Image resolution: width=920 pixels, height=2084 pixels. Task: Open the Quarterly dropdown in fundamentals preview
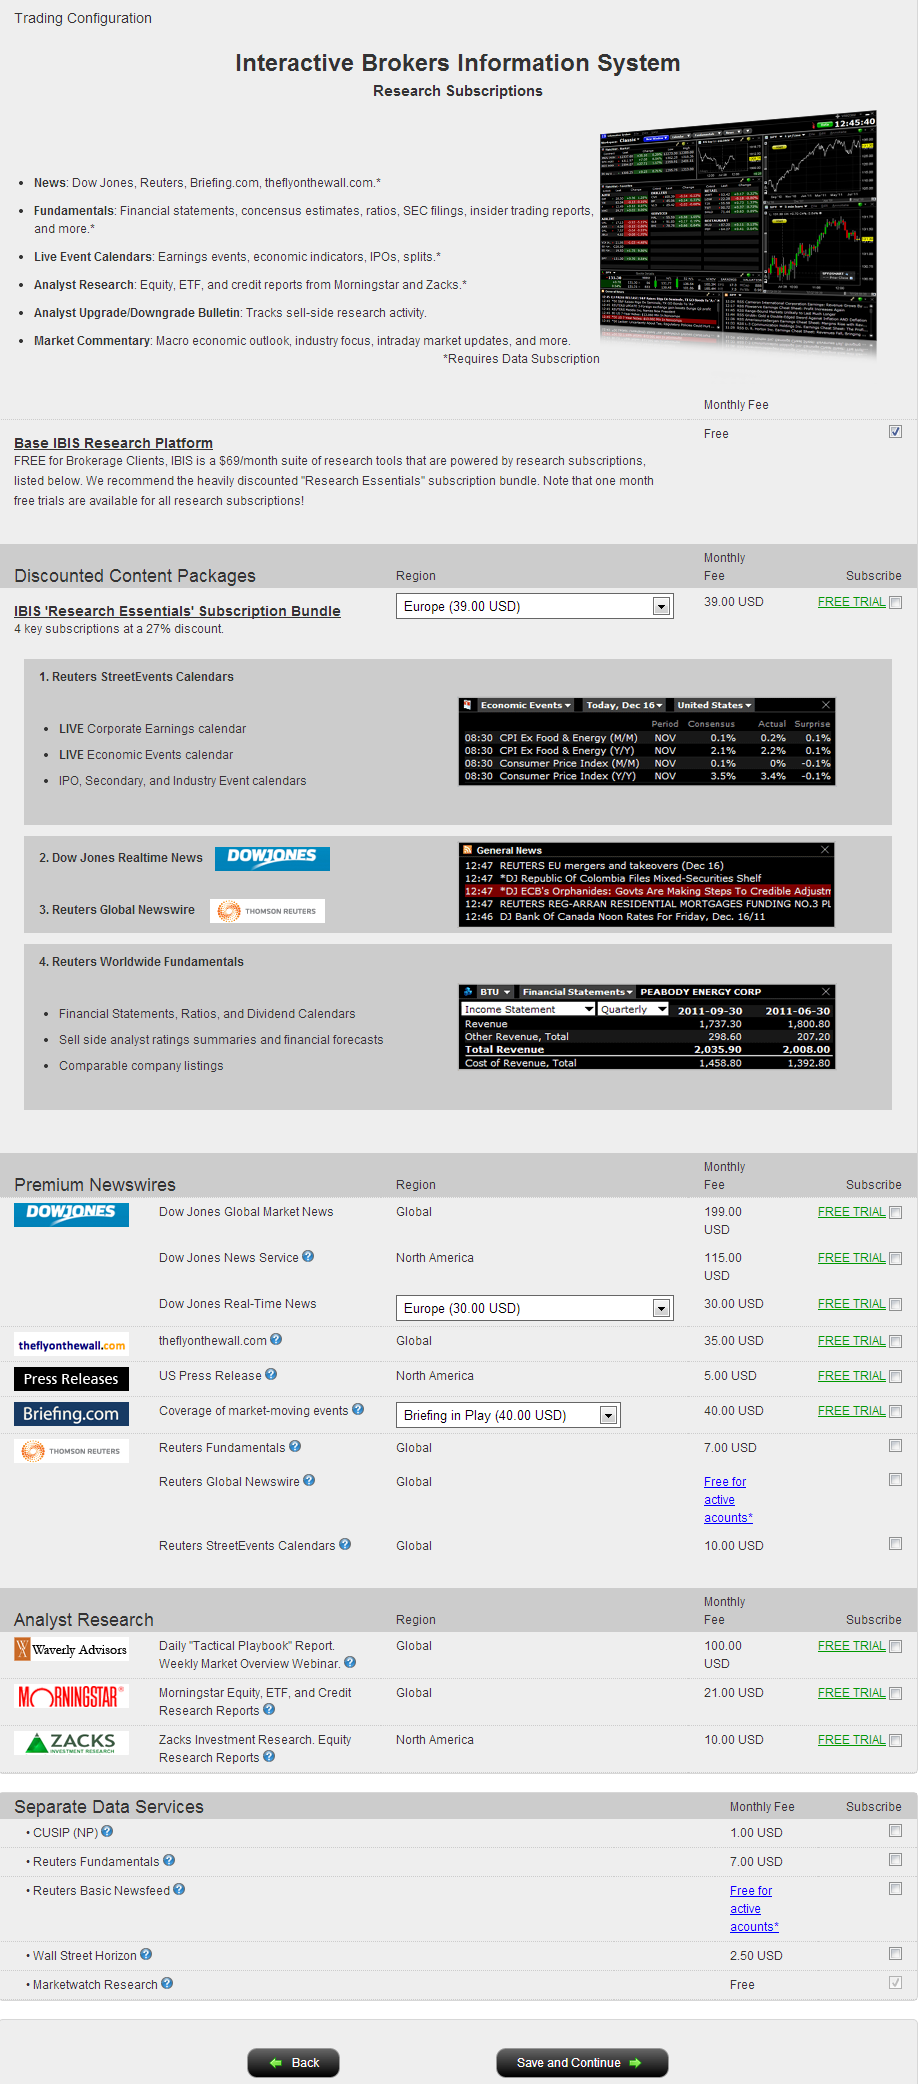coord(634,1010)
